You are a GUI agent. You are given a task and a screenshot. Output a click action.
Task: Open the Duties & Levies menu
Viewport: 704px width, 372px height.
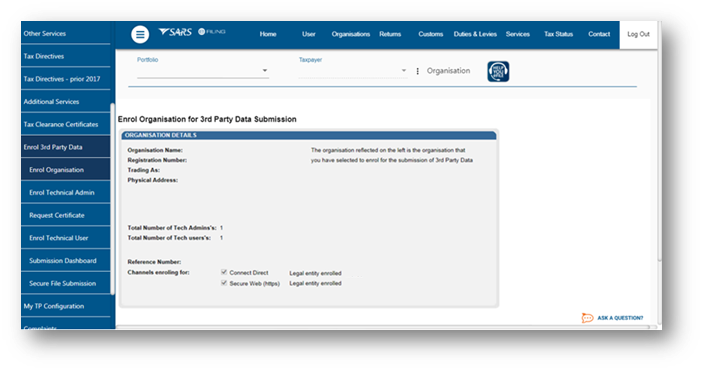pyautogui.click(x=475, y=34)
